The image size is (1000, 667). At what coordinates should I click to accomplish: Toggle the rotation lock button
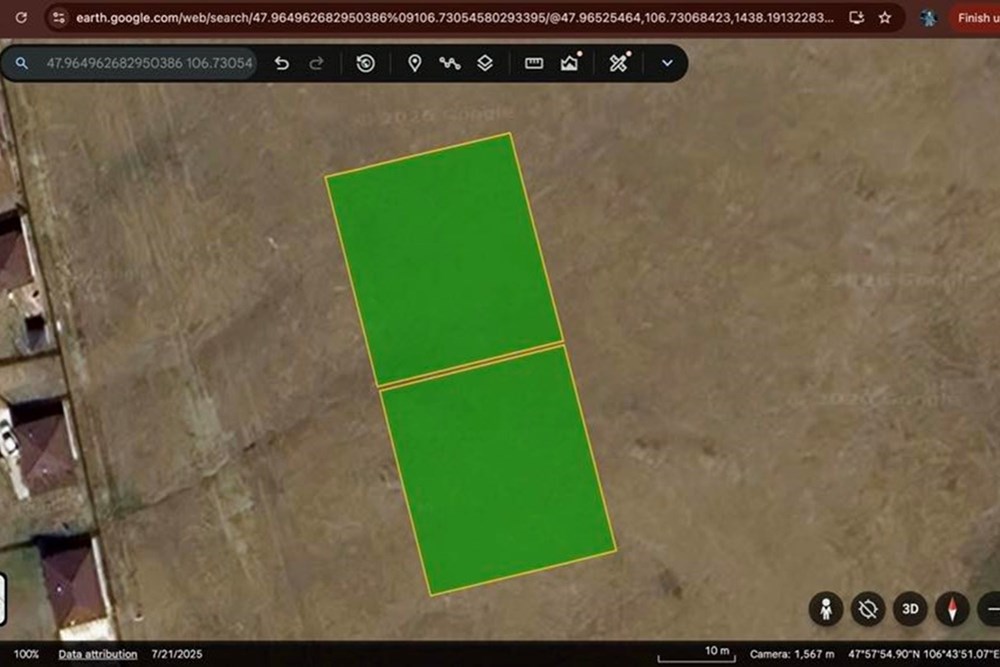pos(868,609)
